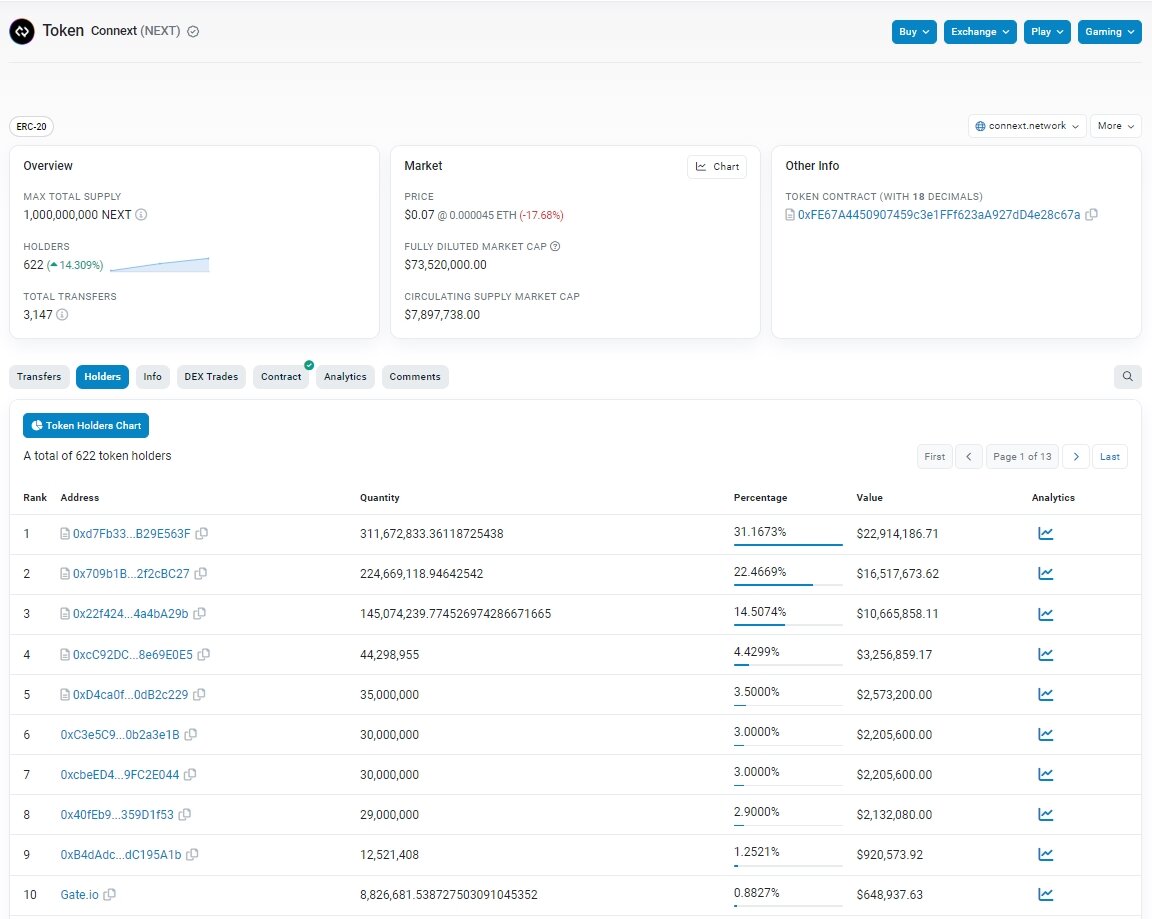
Task: Switch to the Transfers tab
Action: pyautogui.click(x=39, y=376)
